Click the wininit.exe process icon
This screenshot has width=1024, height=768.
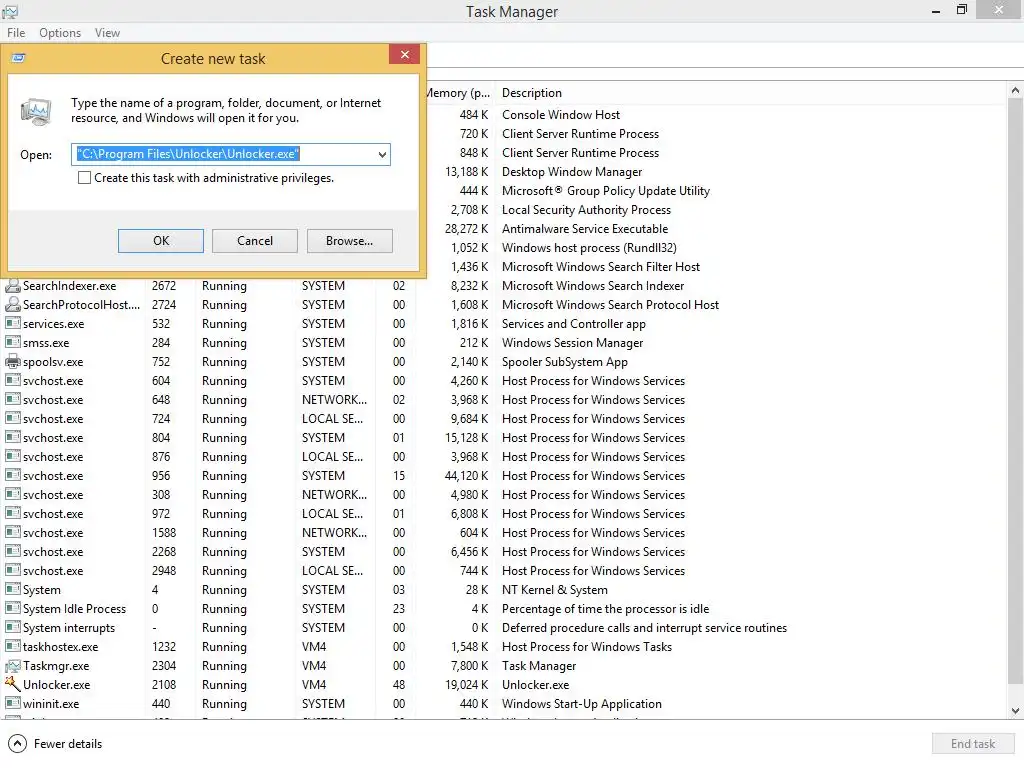tap(12, 703)
